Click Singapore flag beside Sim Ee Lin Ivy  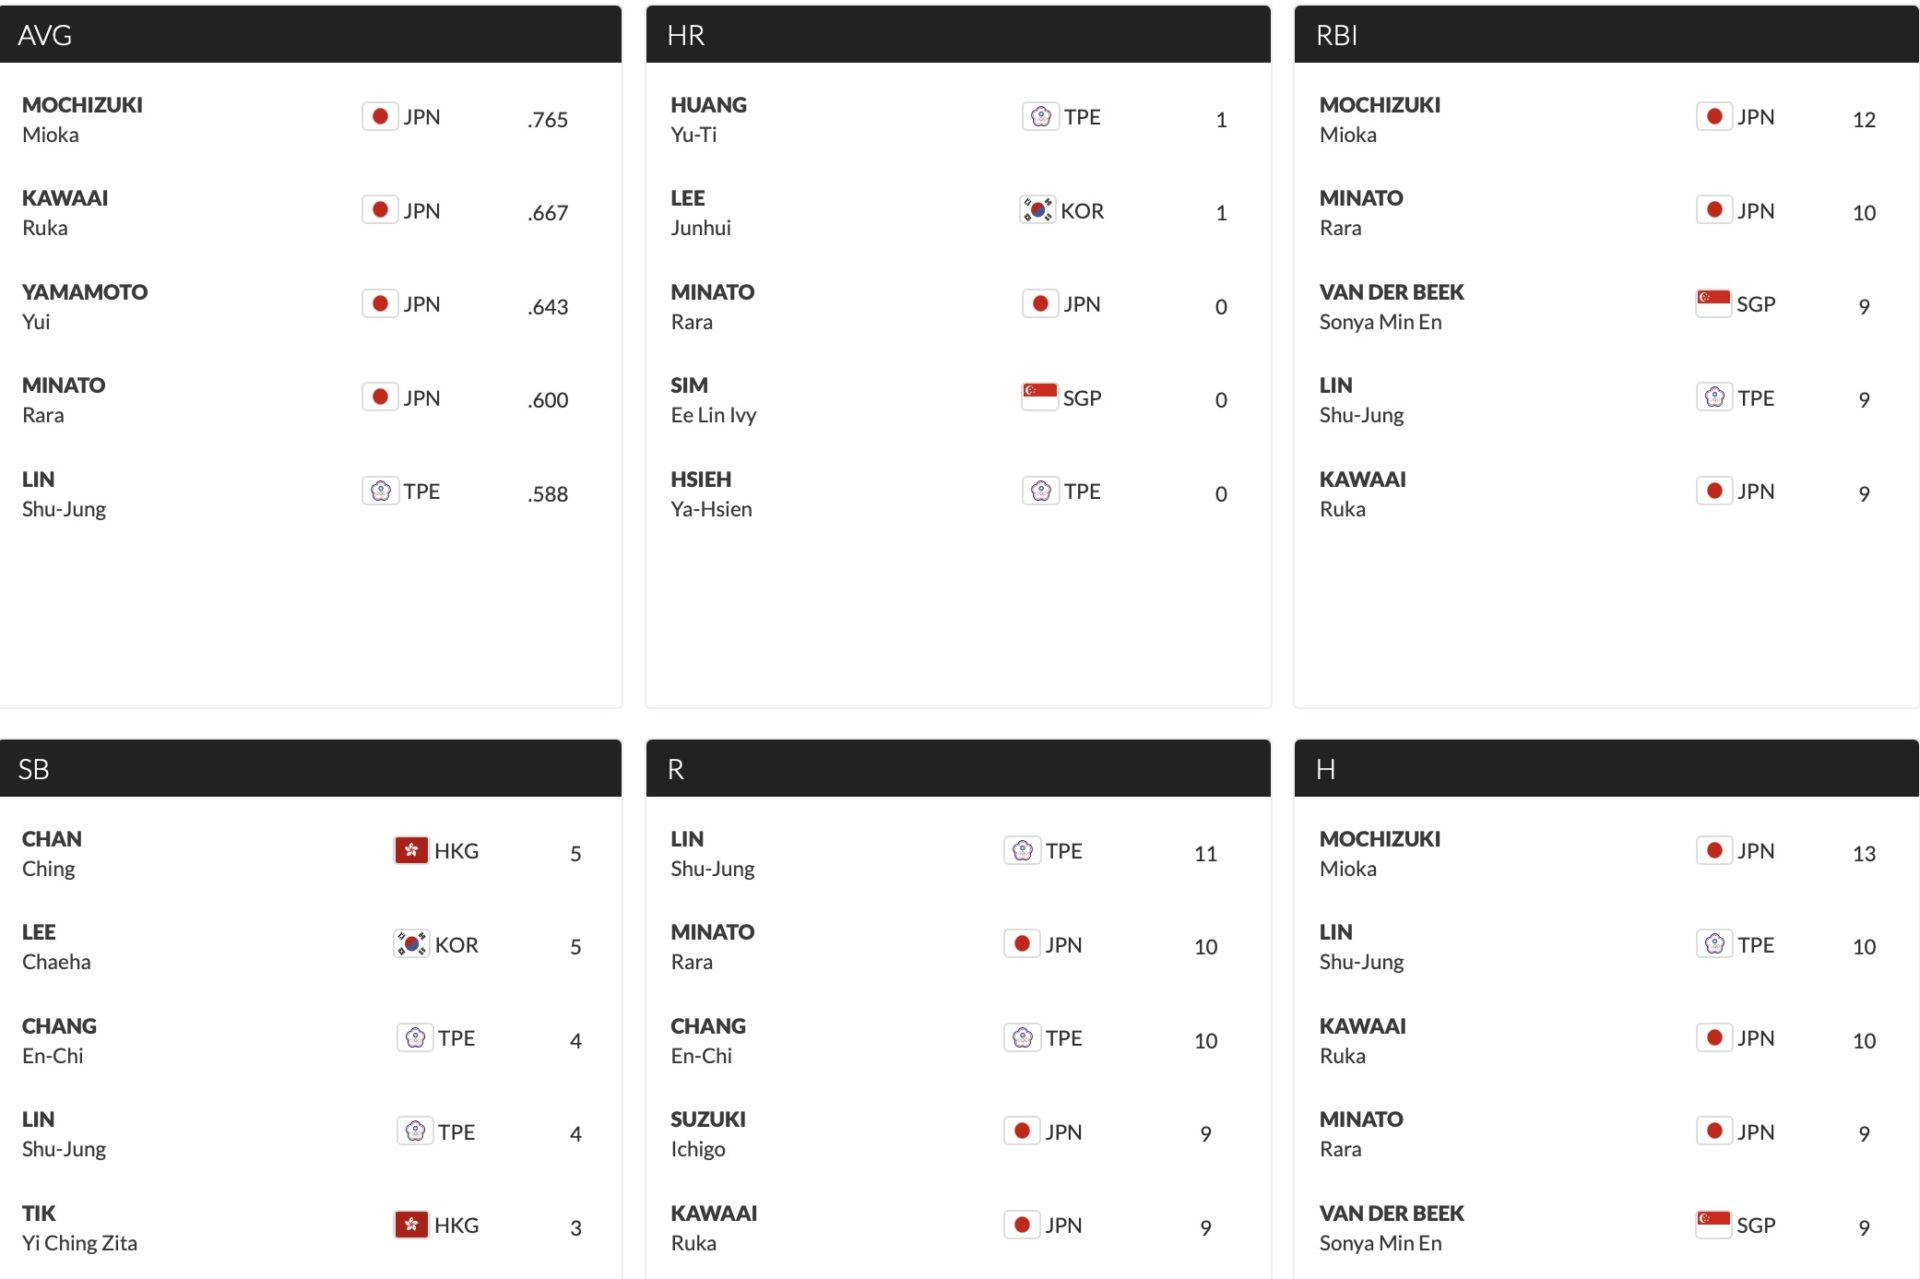(1039, 397)
